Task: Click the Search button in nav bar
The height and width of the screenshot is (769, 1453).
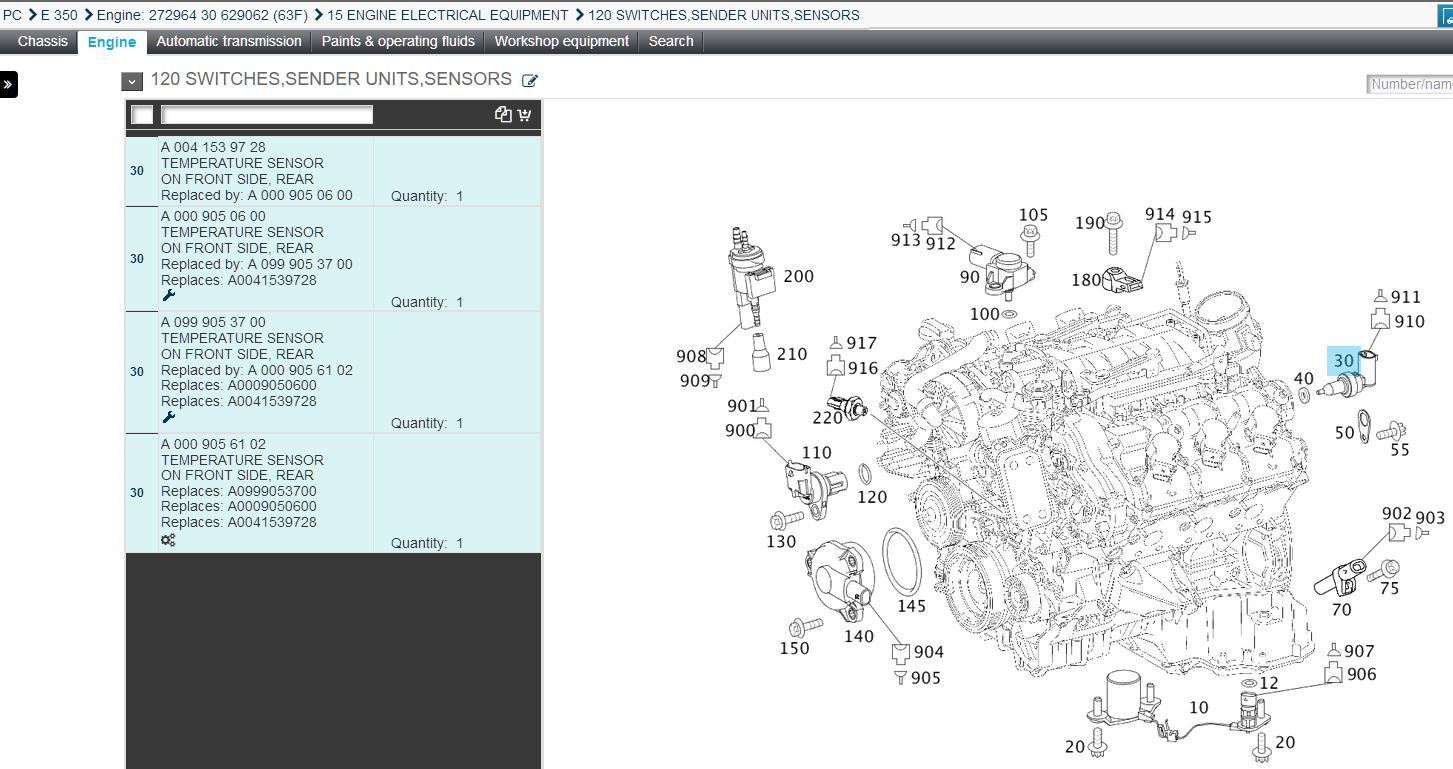Action: pyautogui.click(x=671, y=41)
